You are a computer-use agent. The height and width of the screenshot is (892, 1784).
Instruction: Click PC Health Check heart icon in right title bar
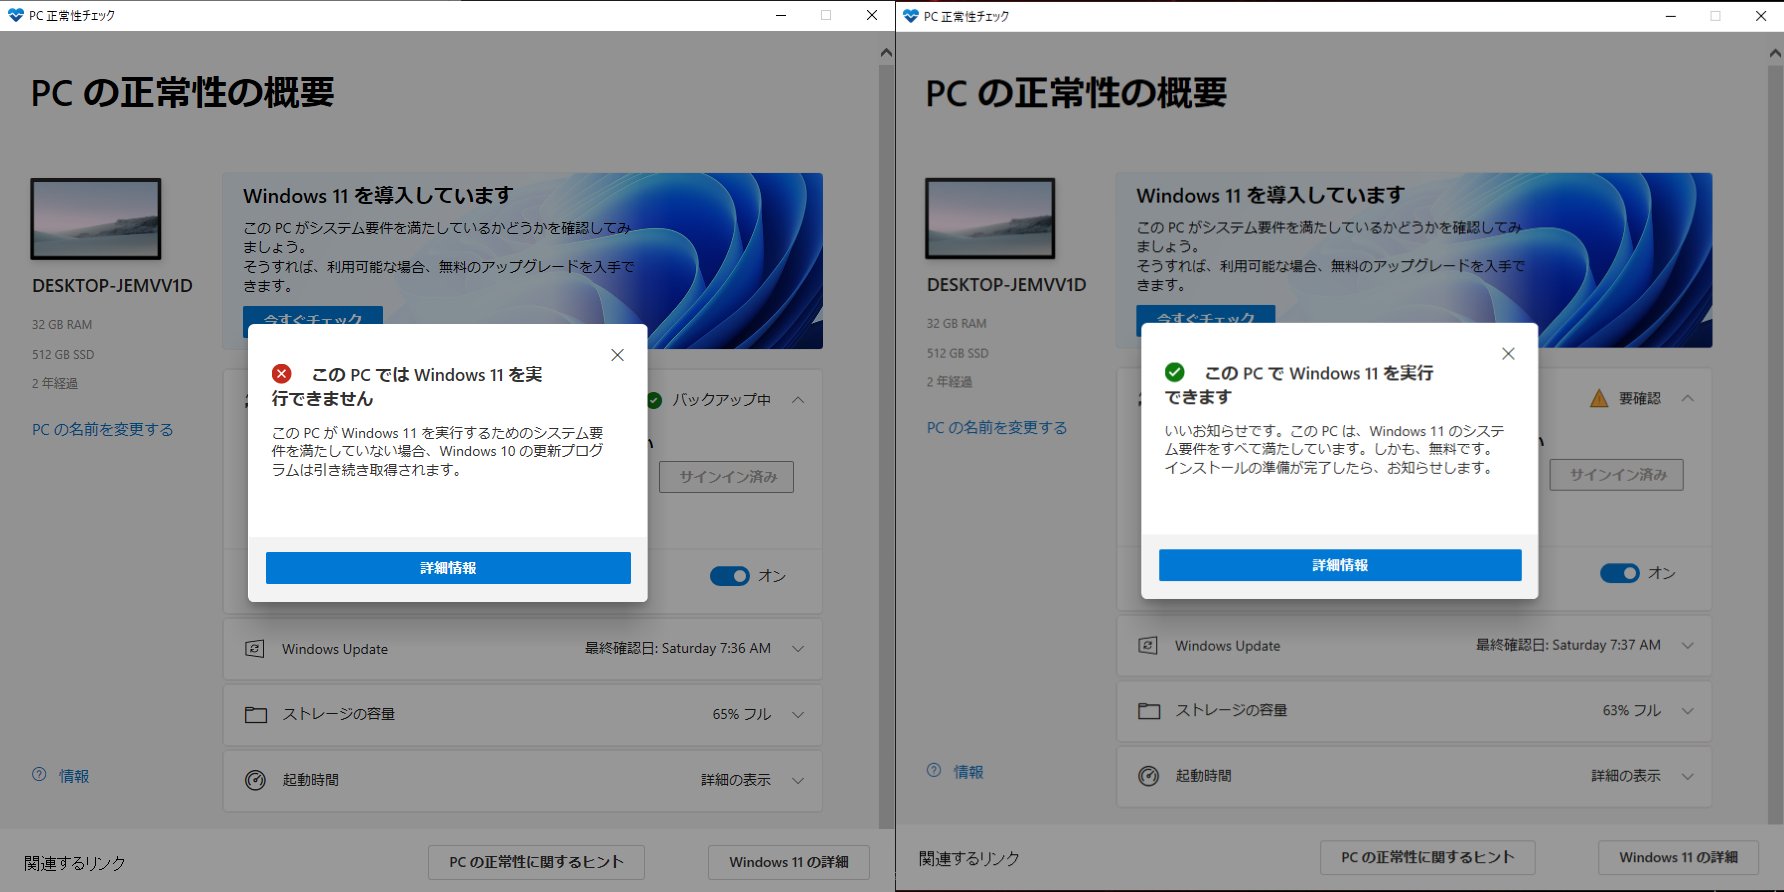point(910,16)
